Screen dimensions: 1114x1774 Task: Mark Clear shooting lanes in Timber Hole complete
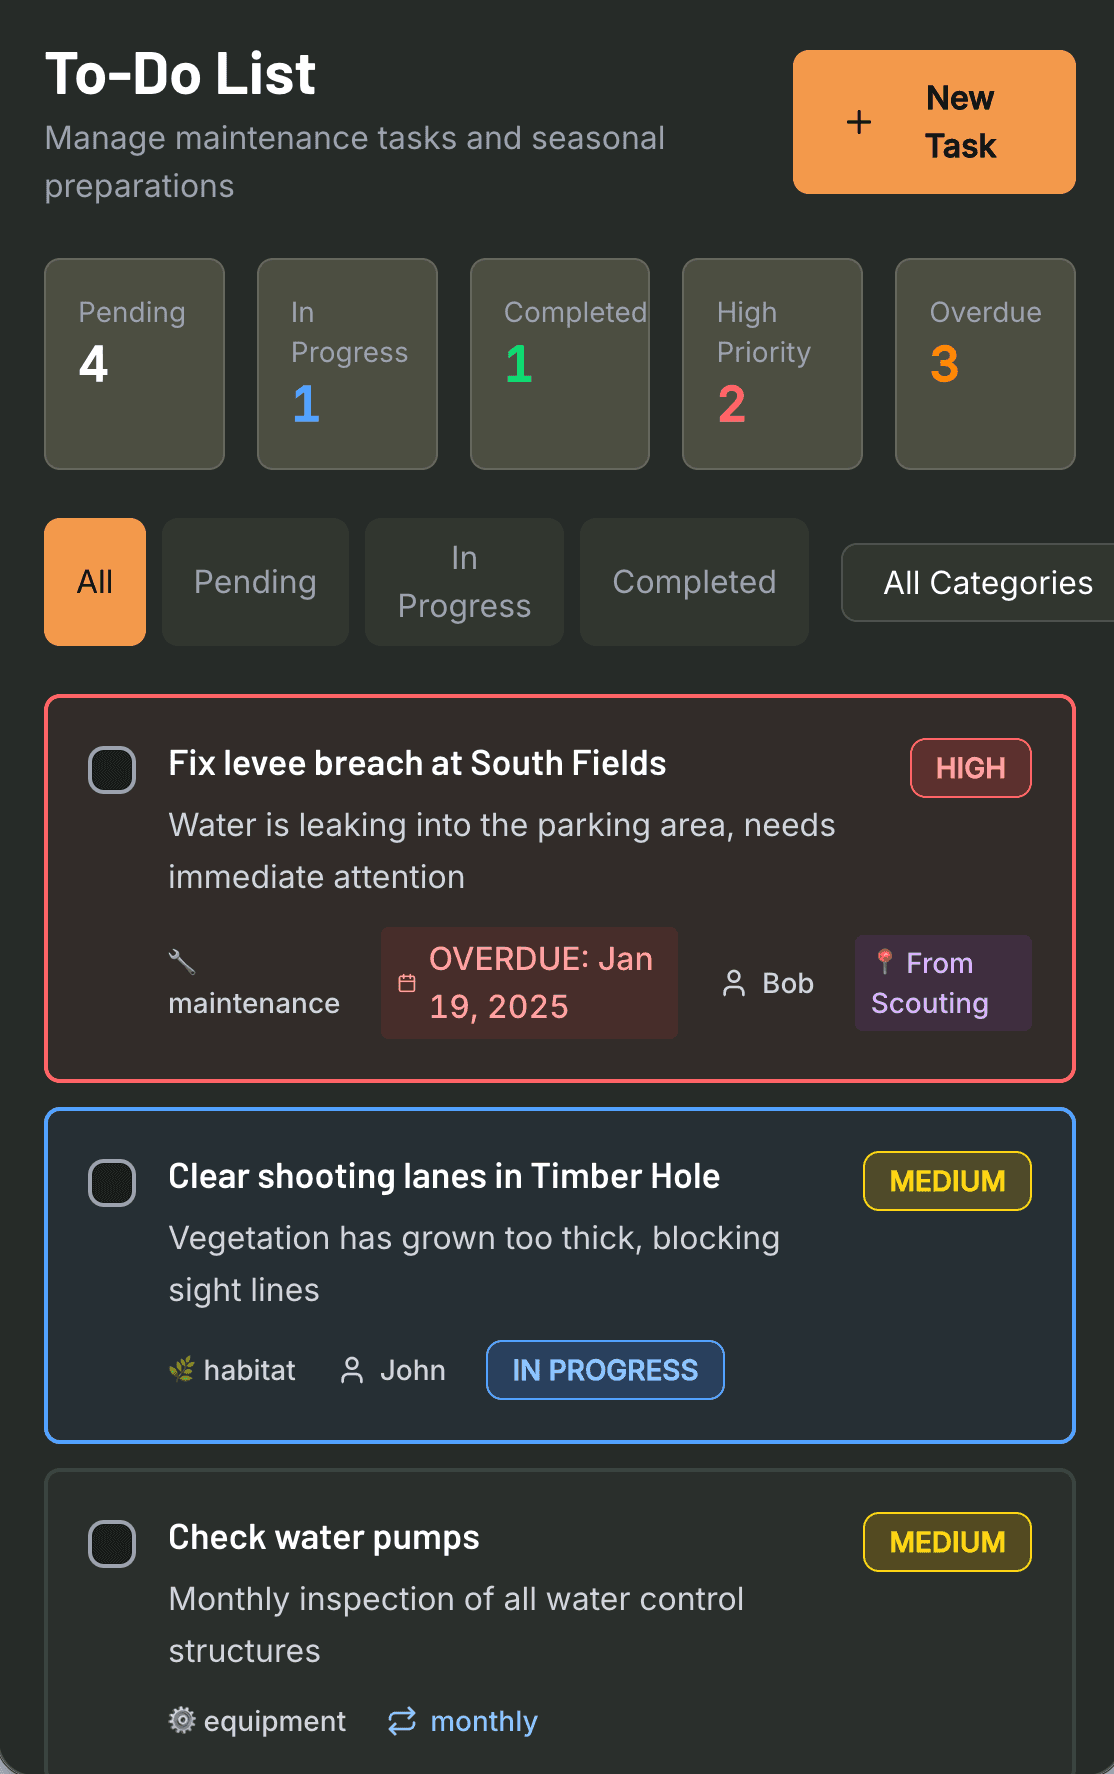point(111,1183)
